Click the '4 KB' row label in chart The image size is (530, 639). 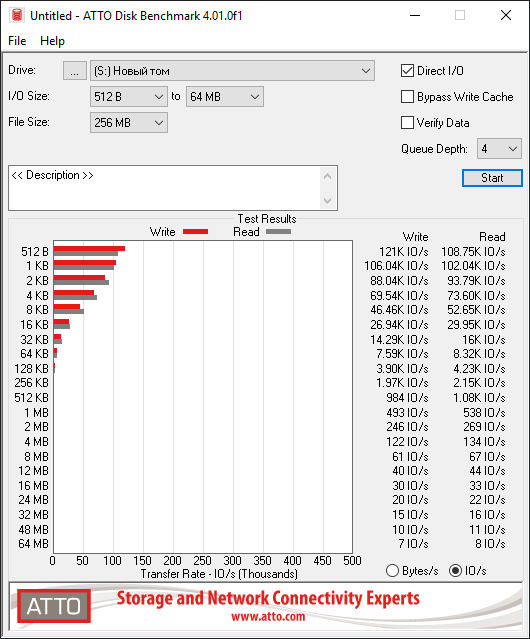click(37, 295)
